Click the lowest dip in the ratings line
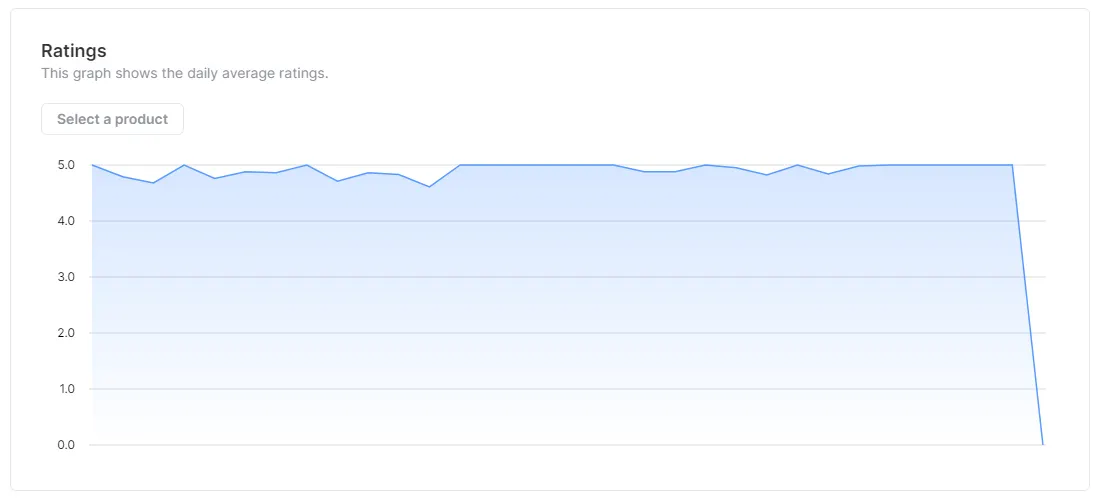1101x498 pixels. click(429, 187)
